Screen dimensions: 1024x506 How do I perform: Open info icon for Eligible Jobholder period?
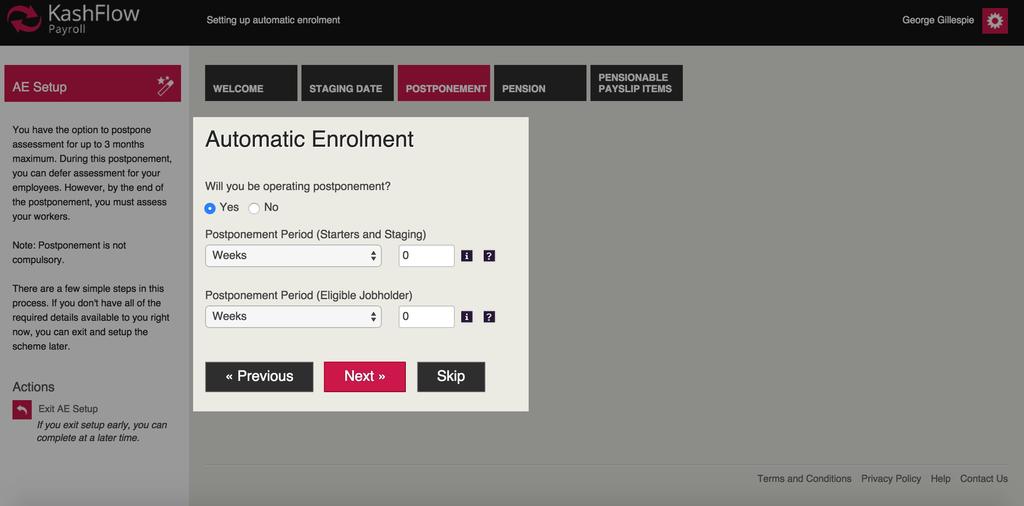point(467,317)
